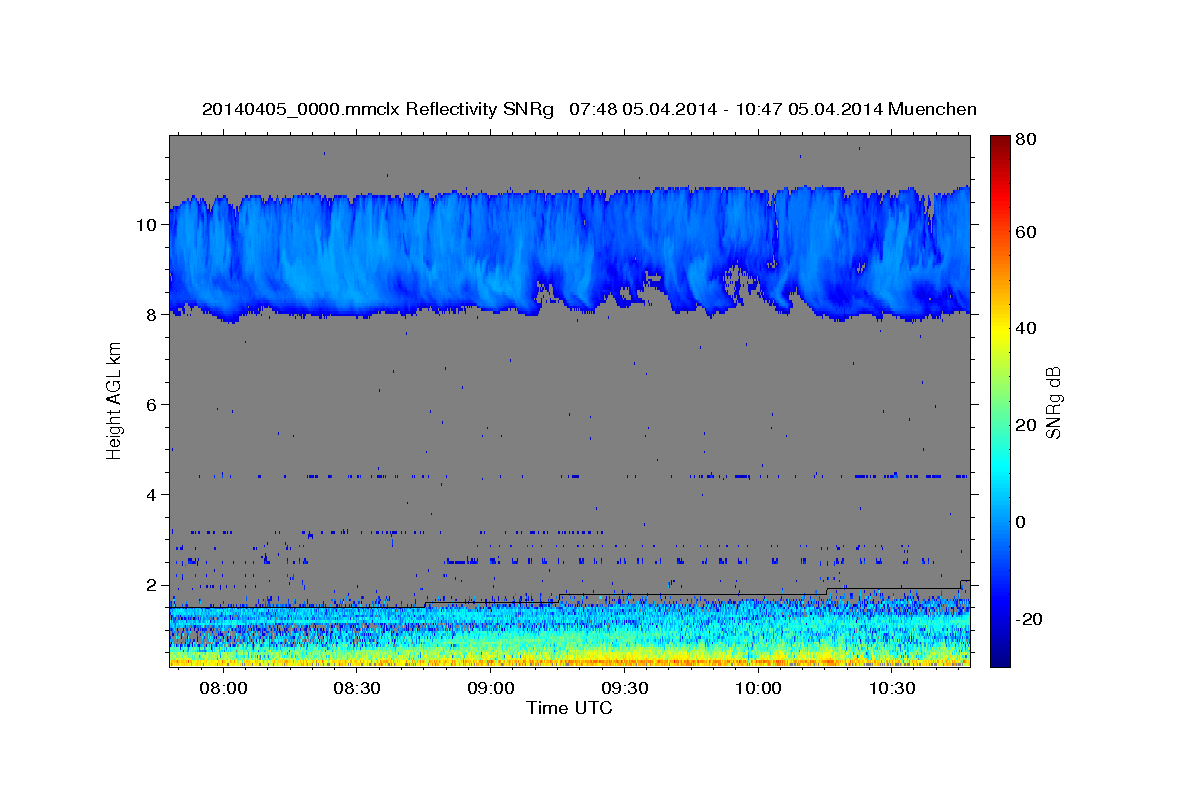The height and width of the screenshot is (800, 1200).
Task: Click the plot title text "20140405_0000.mmclx Reflectivity SNRg"
Action: tap(378, 109)
